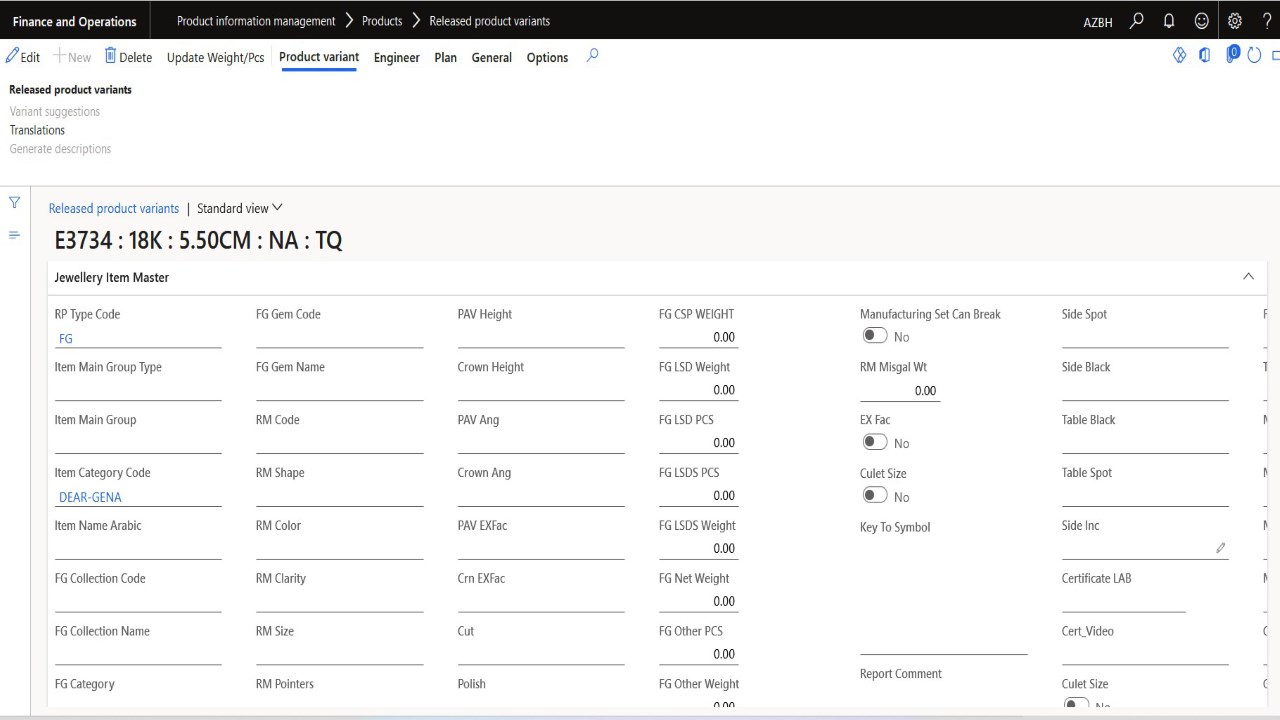Open the AZBH company picker
Image resolution: width=1280 pixels, height=720 pixels.
(x=1098, y=22)
